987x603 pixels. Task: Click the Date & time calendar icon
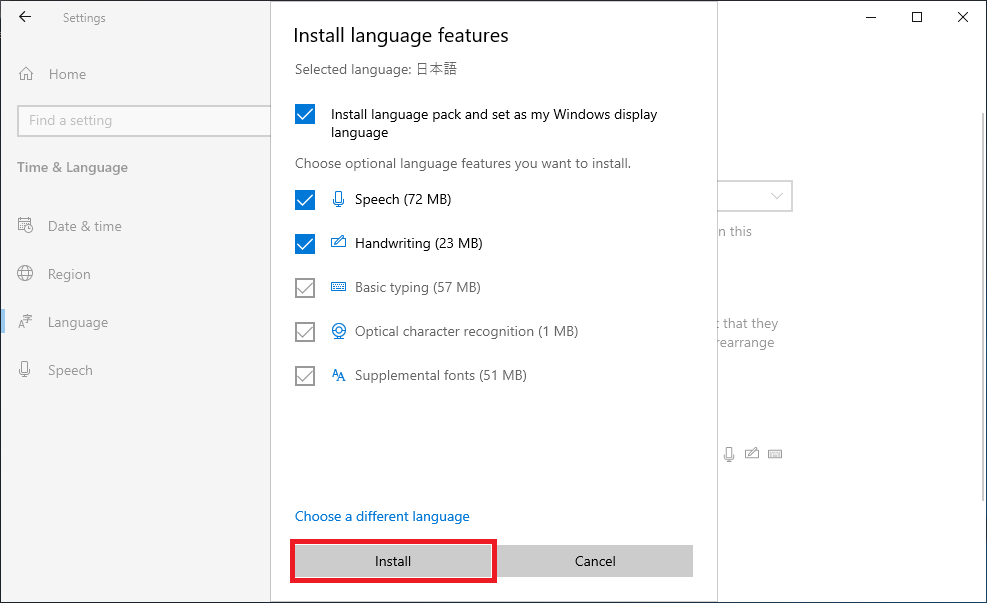(25, 225)
